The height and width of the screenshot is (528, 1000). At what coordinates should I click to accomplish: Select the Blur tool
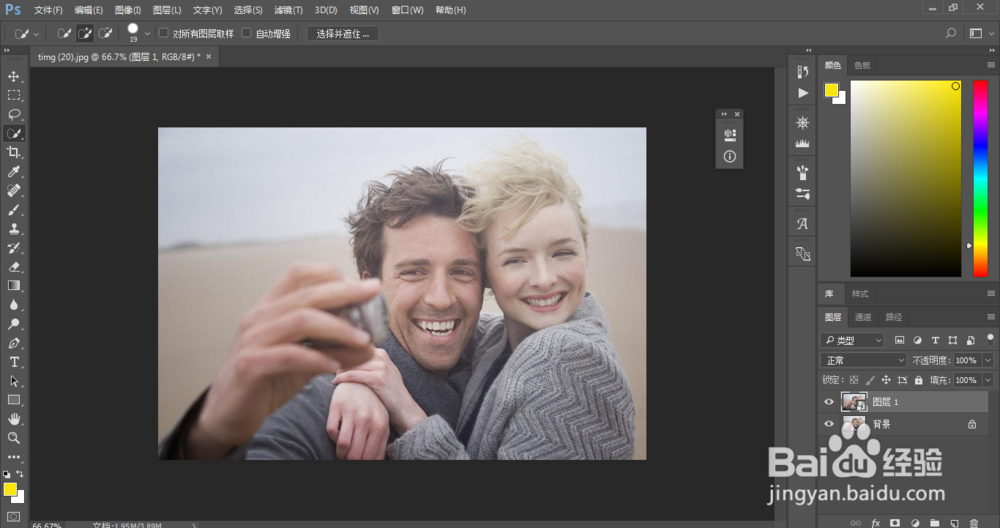[13, 305]
